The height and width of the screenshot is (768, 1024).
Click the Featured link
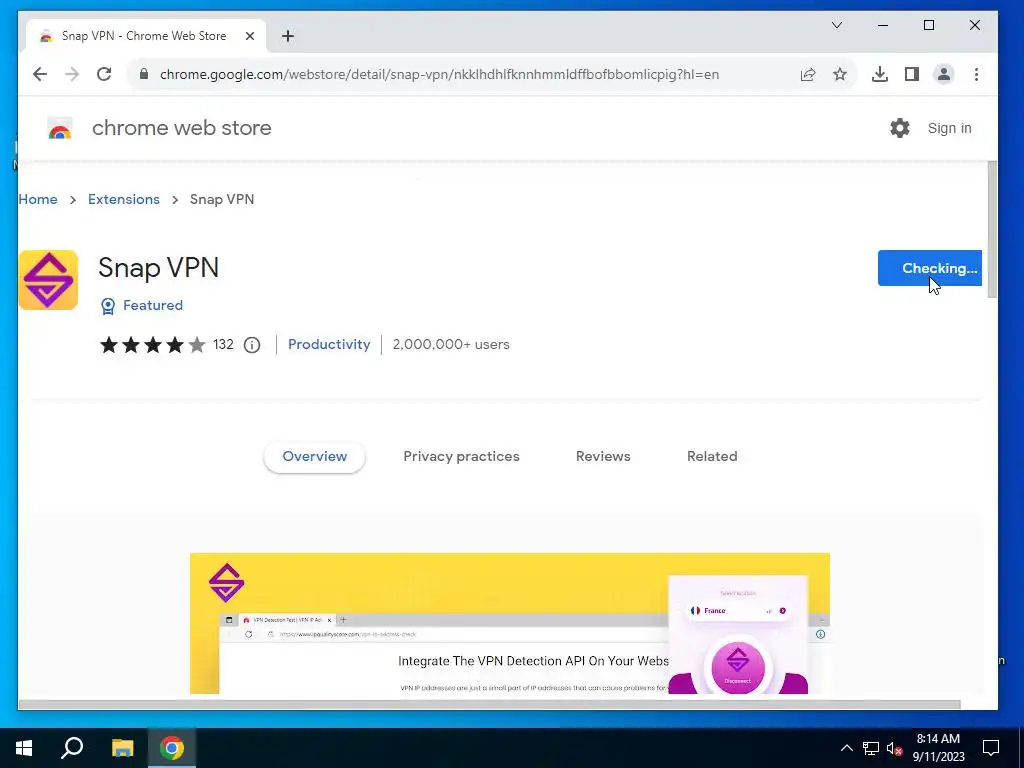(153, 306)
